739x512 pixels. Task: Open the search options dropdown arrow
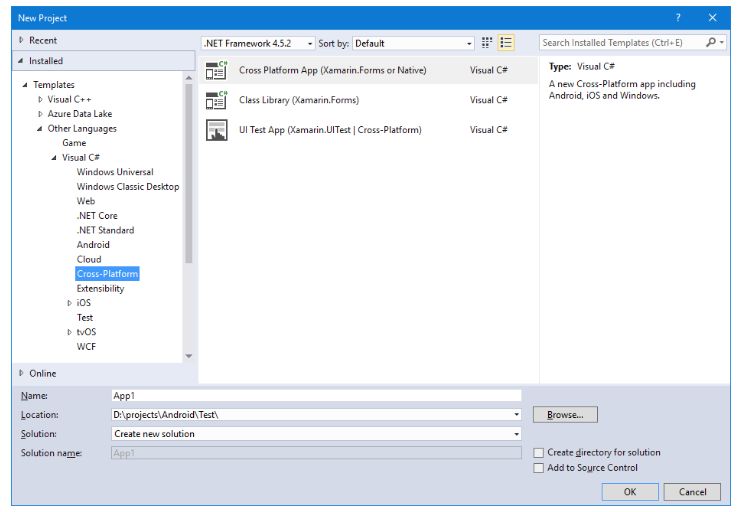[722, 42]
